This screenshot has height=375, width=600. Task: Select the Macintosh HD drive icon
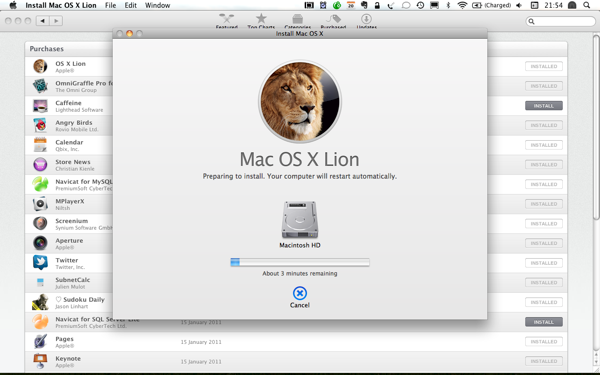[x=300, y=220]
